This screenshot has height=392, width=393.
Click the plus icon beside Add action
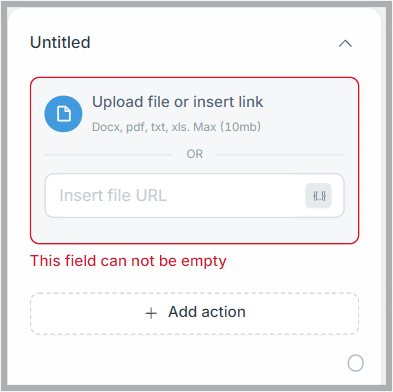point(151,313)
